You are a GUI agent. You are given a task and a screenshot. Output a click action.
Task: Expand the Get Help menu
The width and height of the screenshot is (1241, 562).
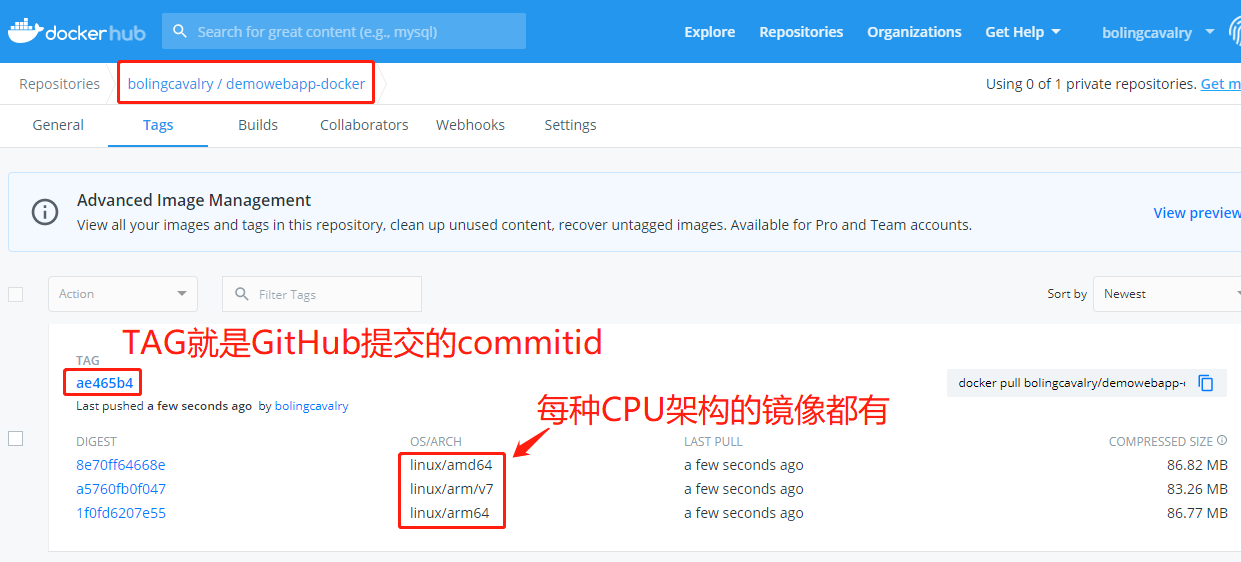[1022, 32]
